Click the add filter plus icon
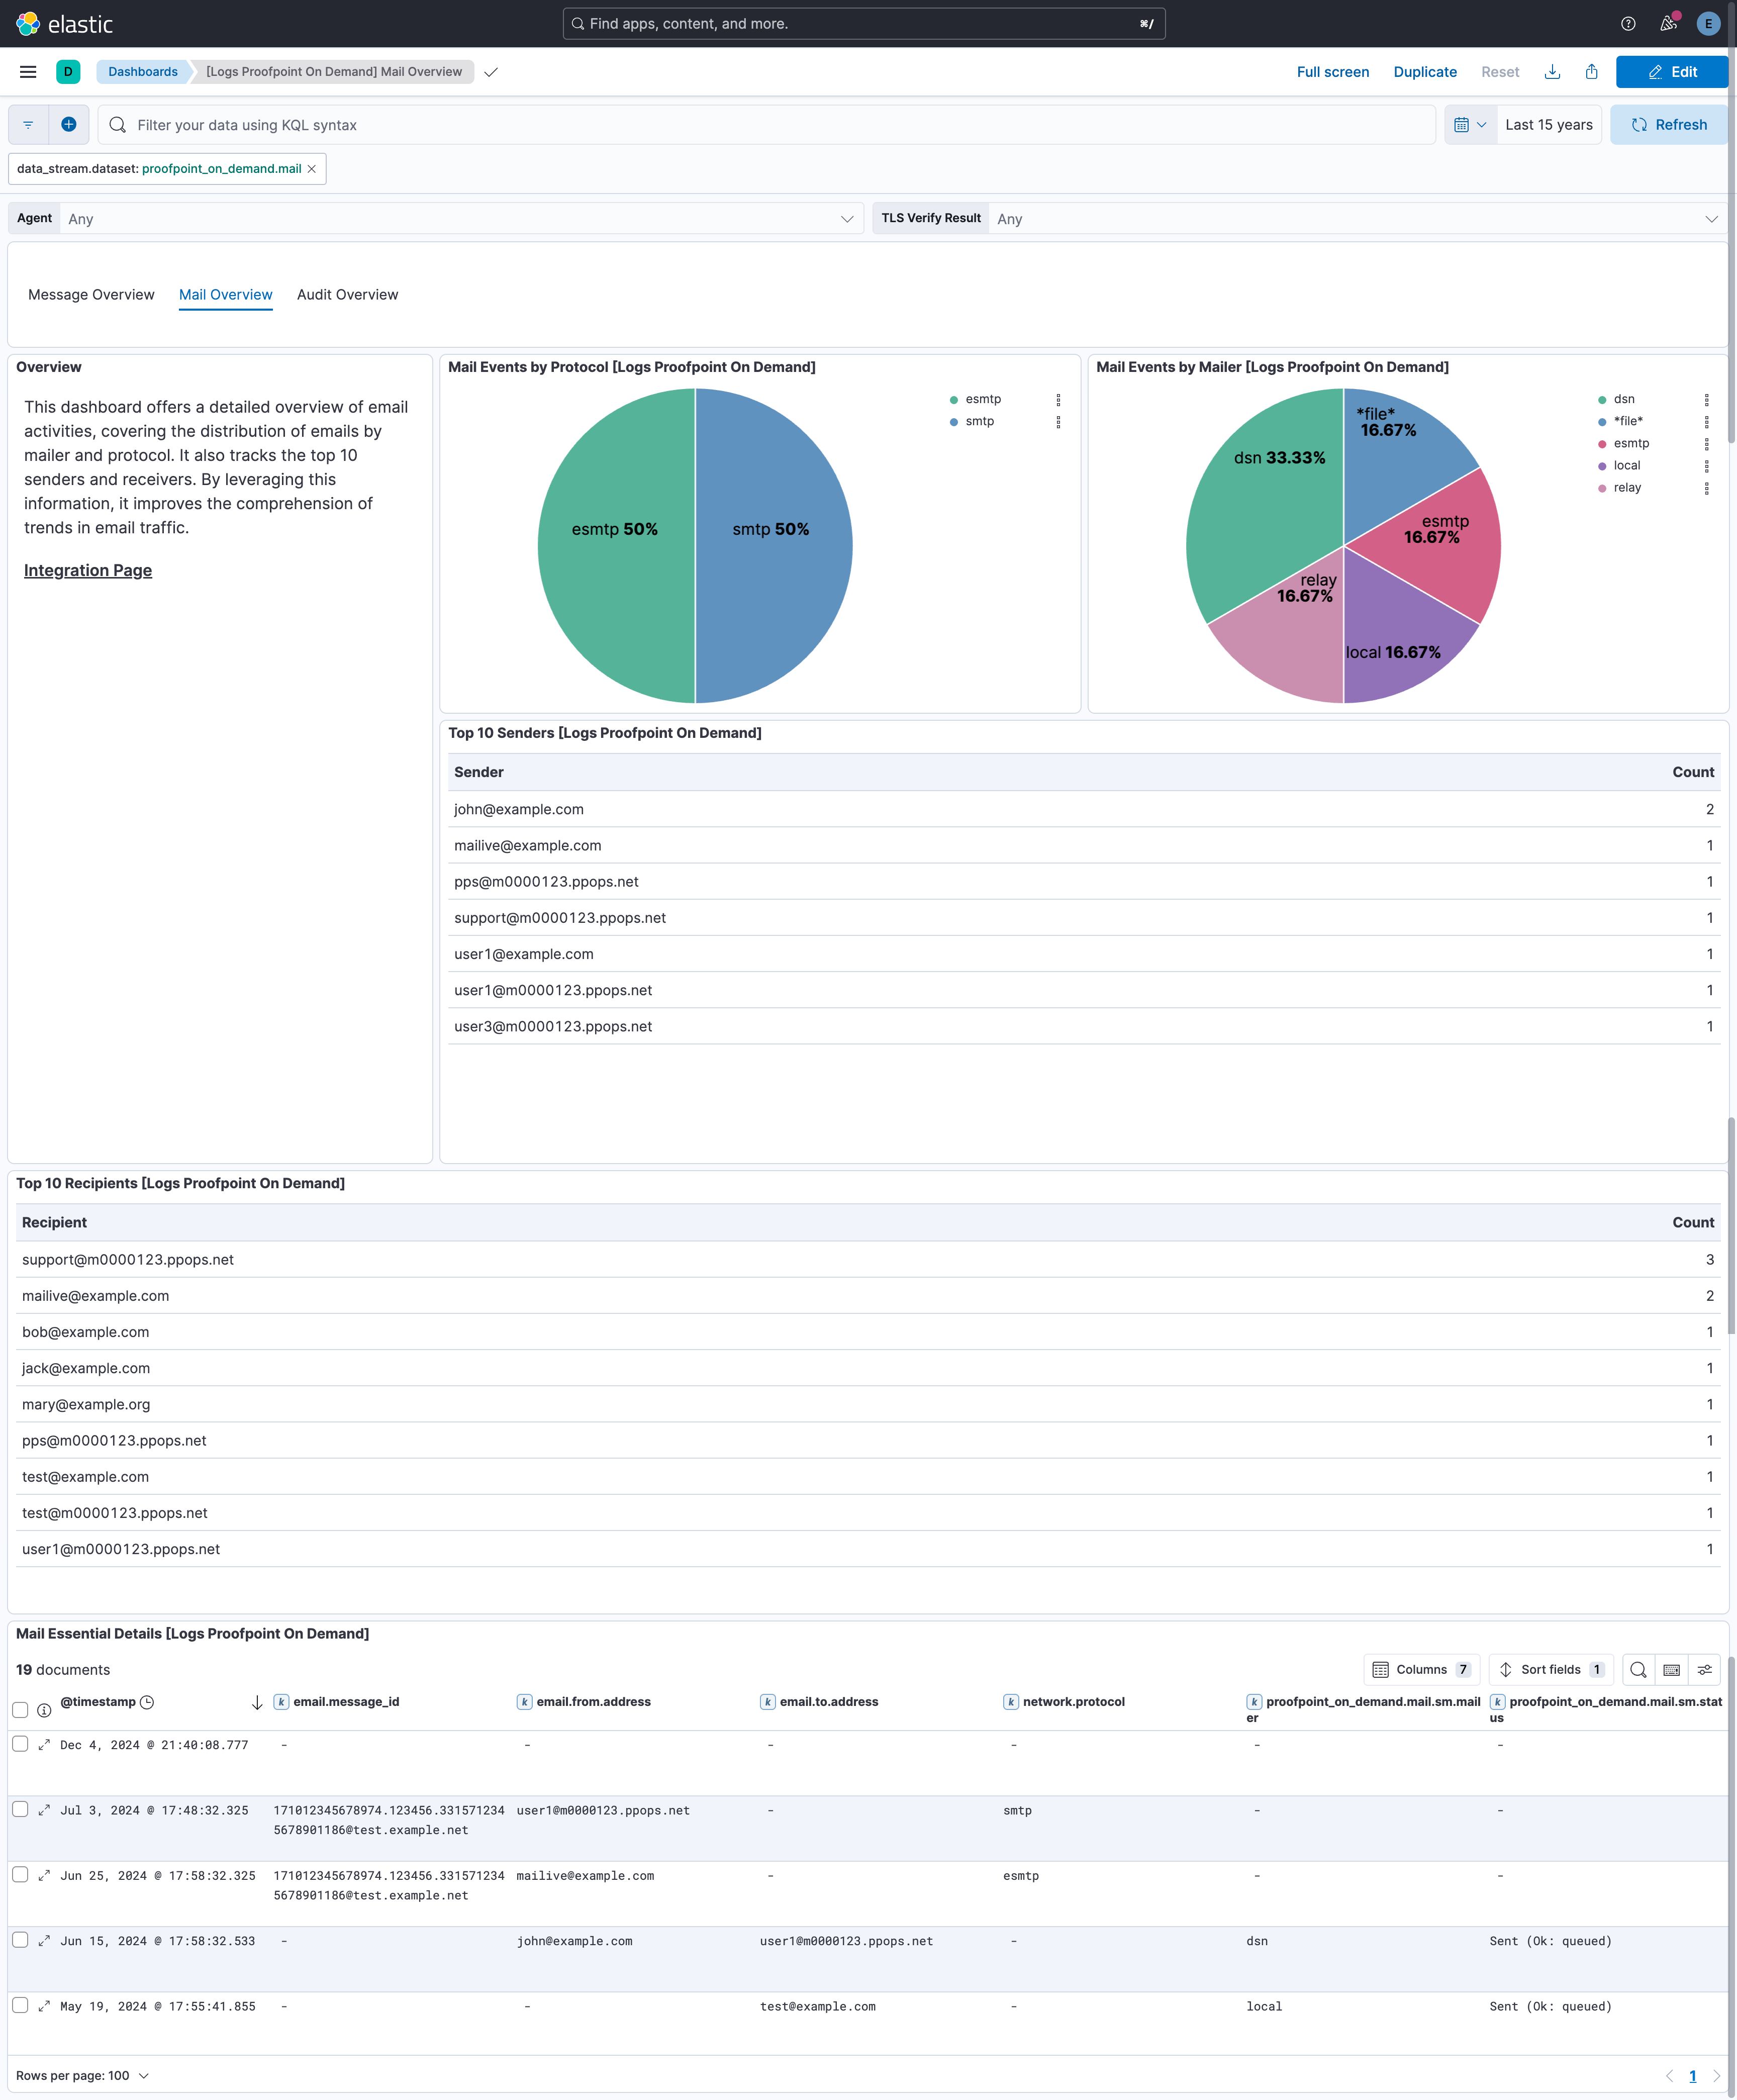 tap(68, 124)
